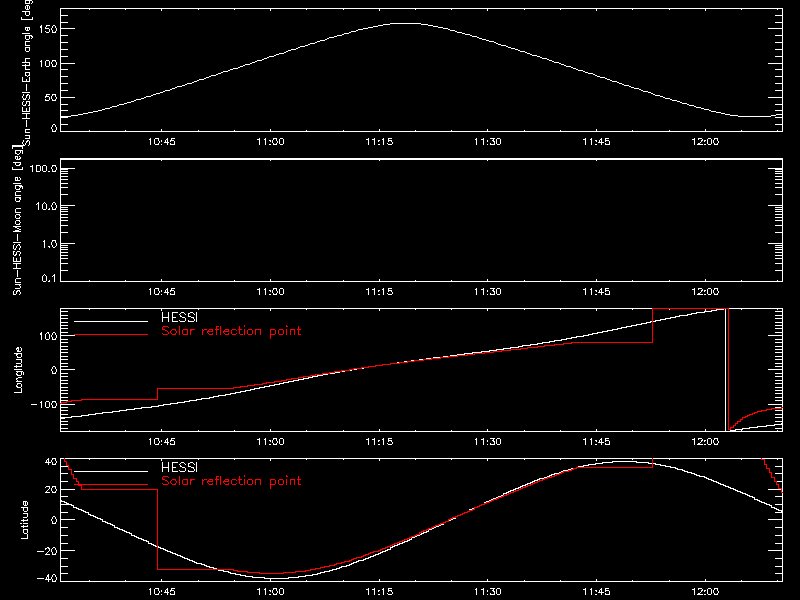Click red legend line in Latitude plot

pyautogui.click(x=111, y=485)
